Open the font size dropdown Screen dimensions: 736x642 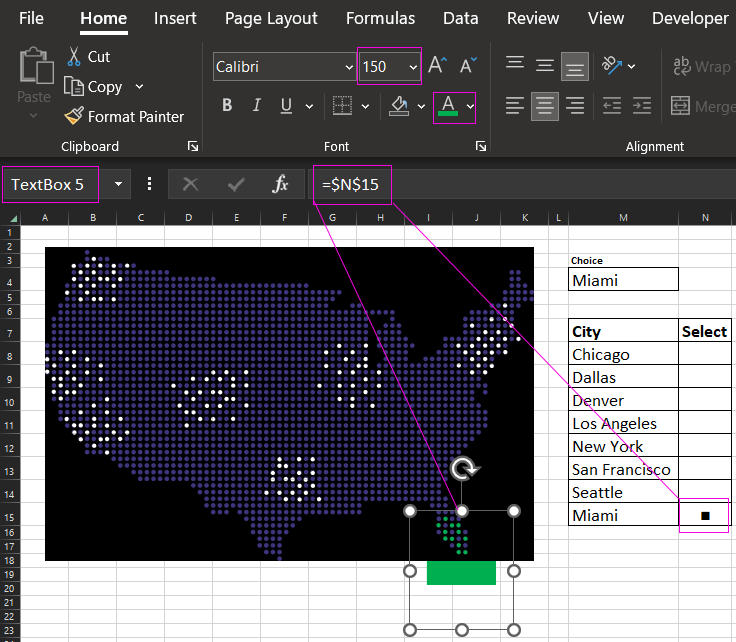(x=413, y=67)
